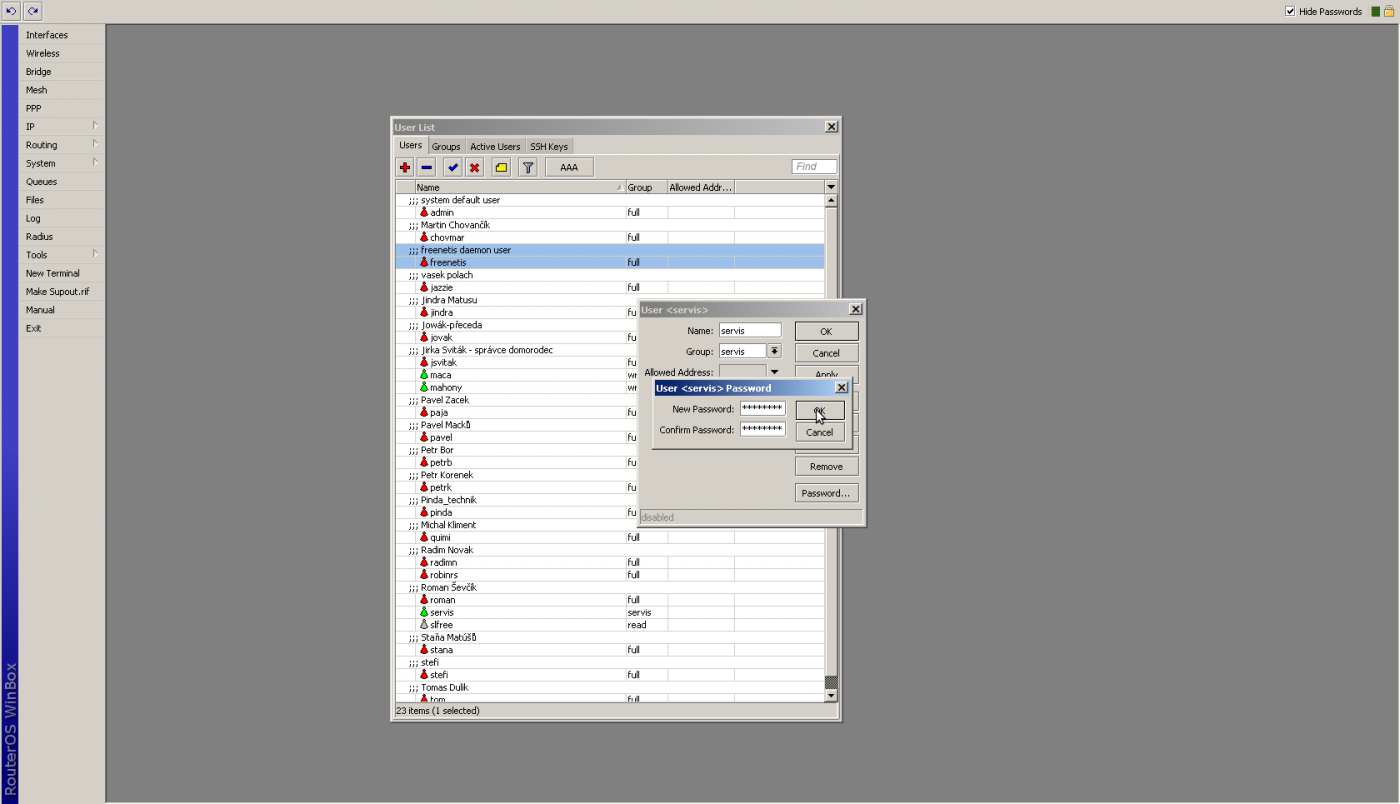Enable the user with the blue checkmark icon
The width and height of the screenshot is (1400, 804).
coord(453,167)
